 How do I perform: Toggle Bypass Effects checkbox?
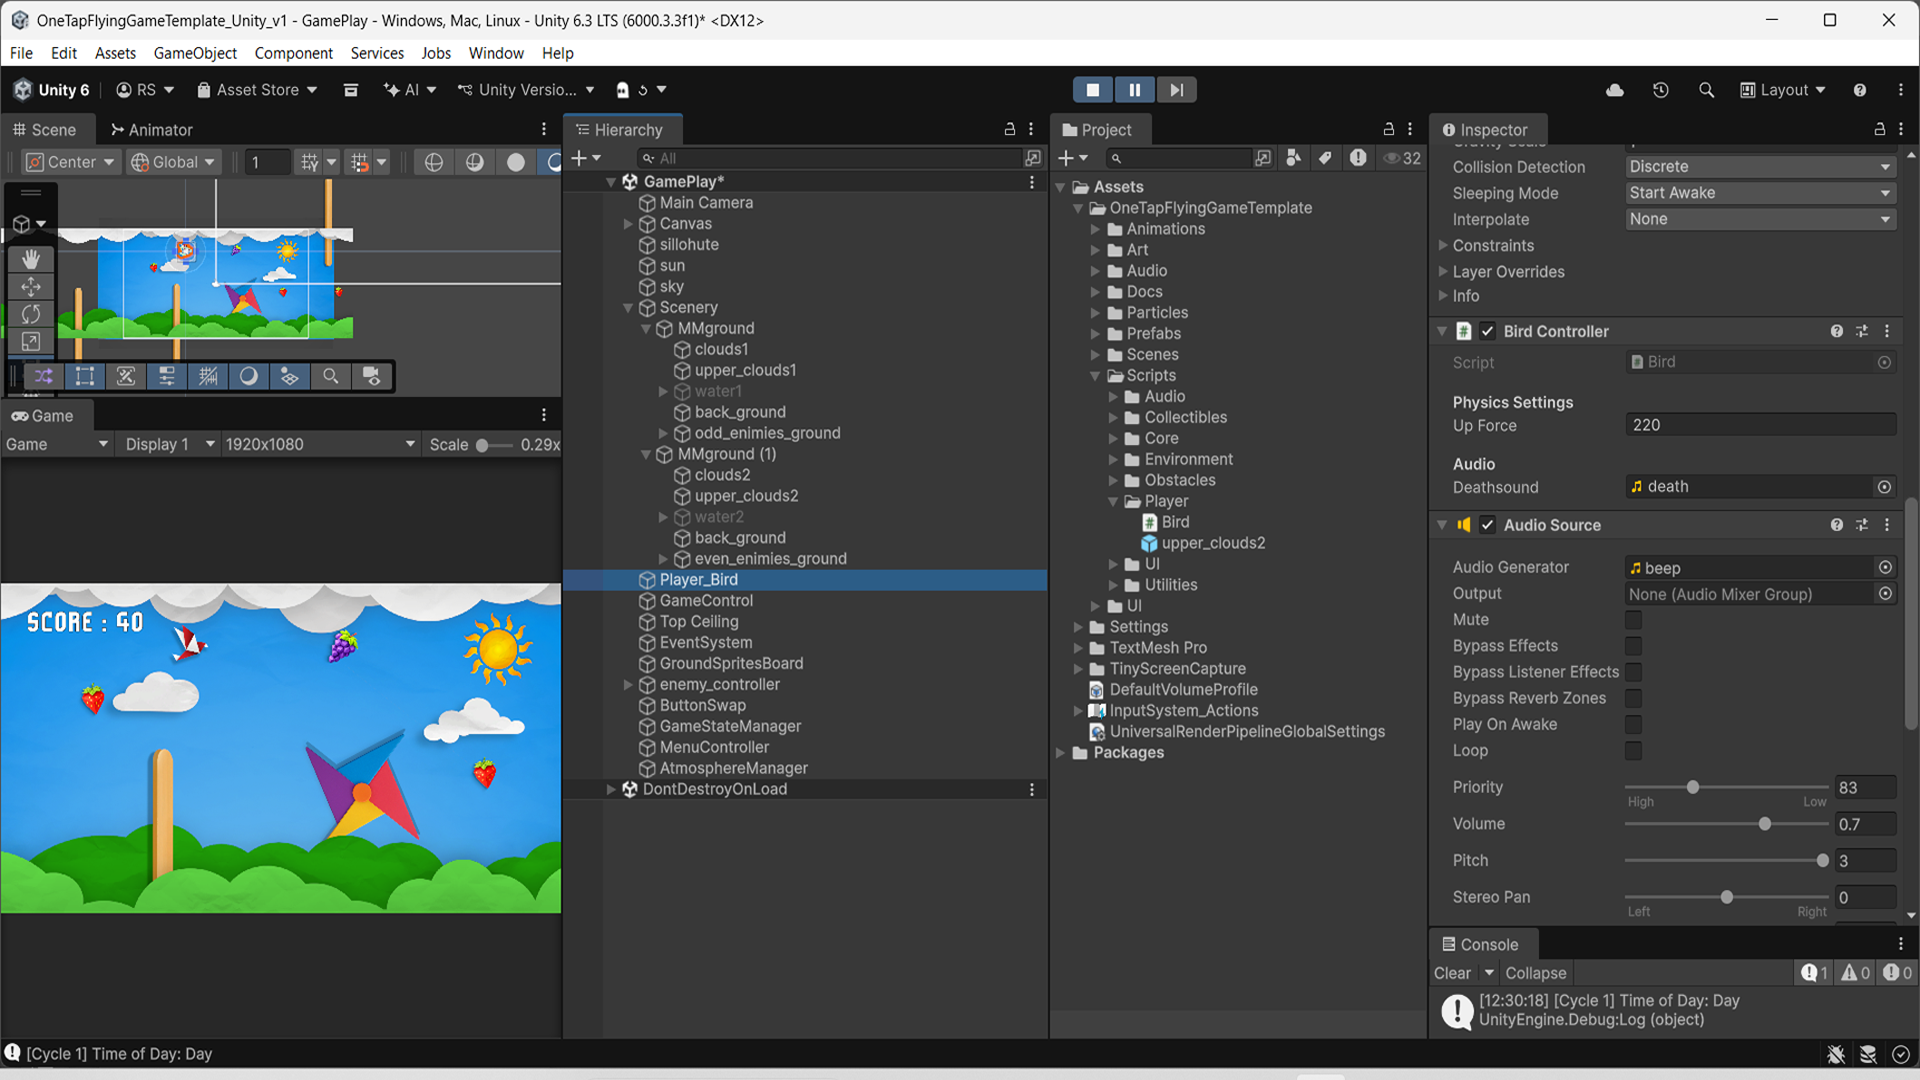tap(1634, 646)
